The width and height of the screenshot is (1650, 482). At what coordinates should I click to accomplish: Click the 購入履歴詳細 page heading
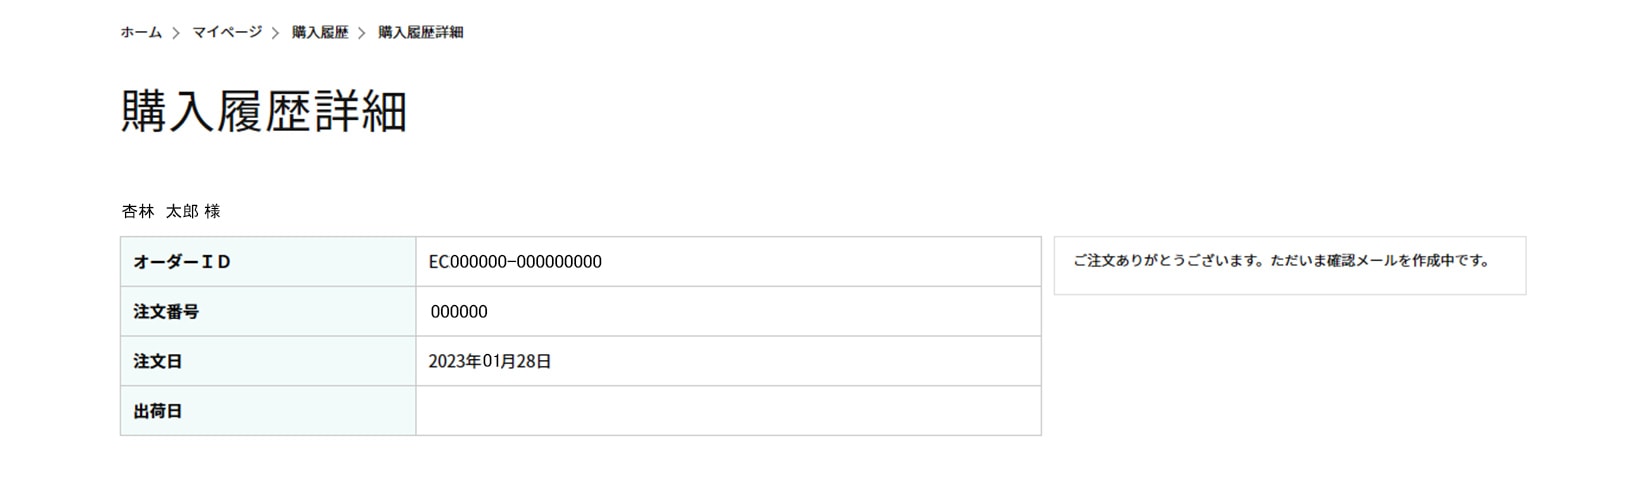[264, 111]
